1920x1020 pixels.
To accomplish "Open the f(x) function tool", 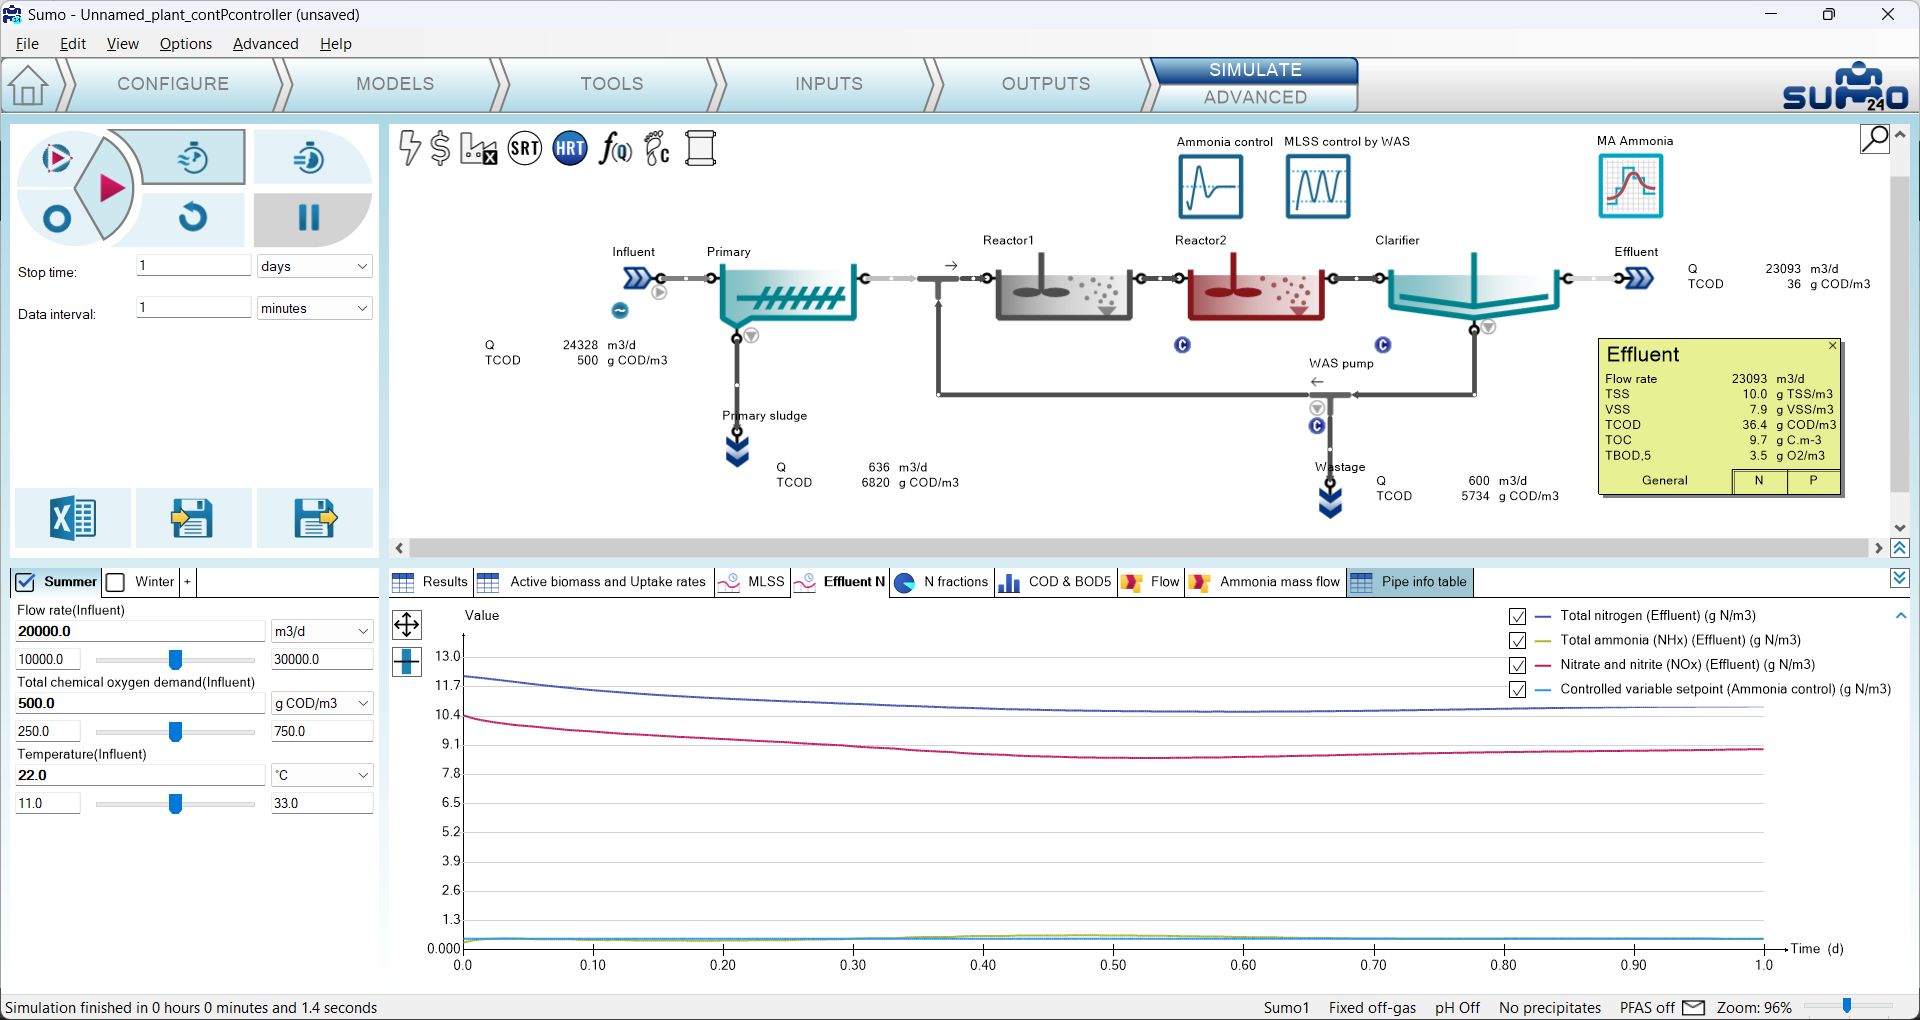I will 615,149.
